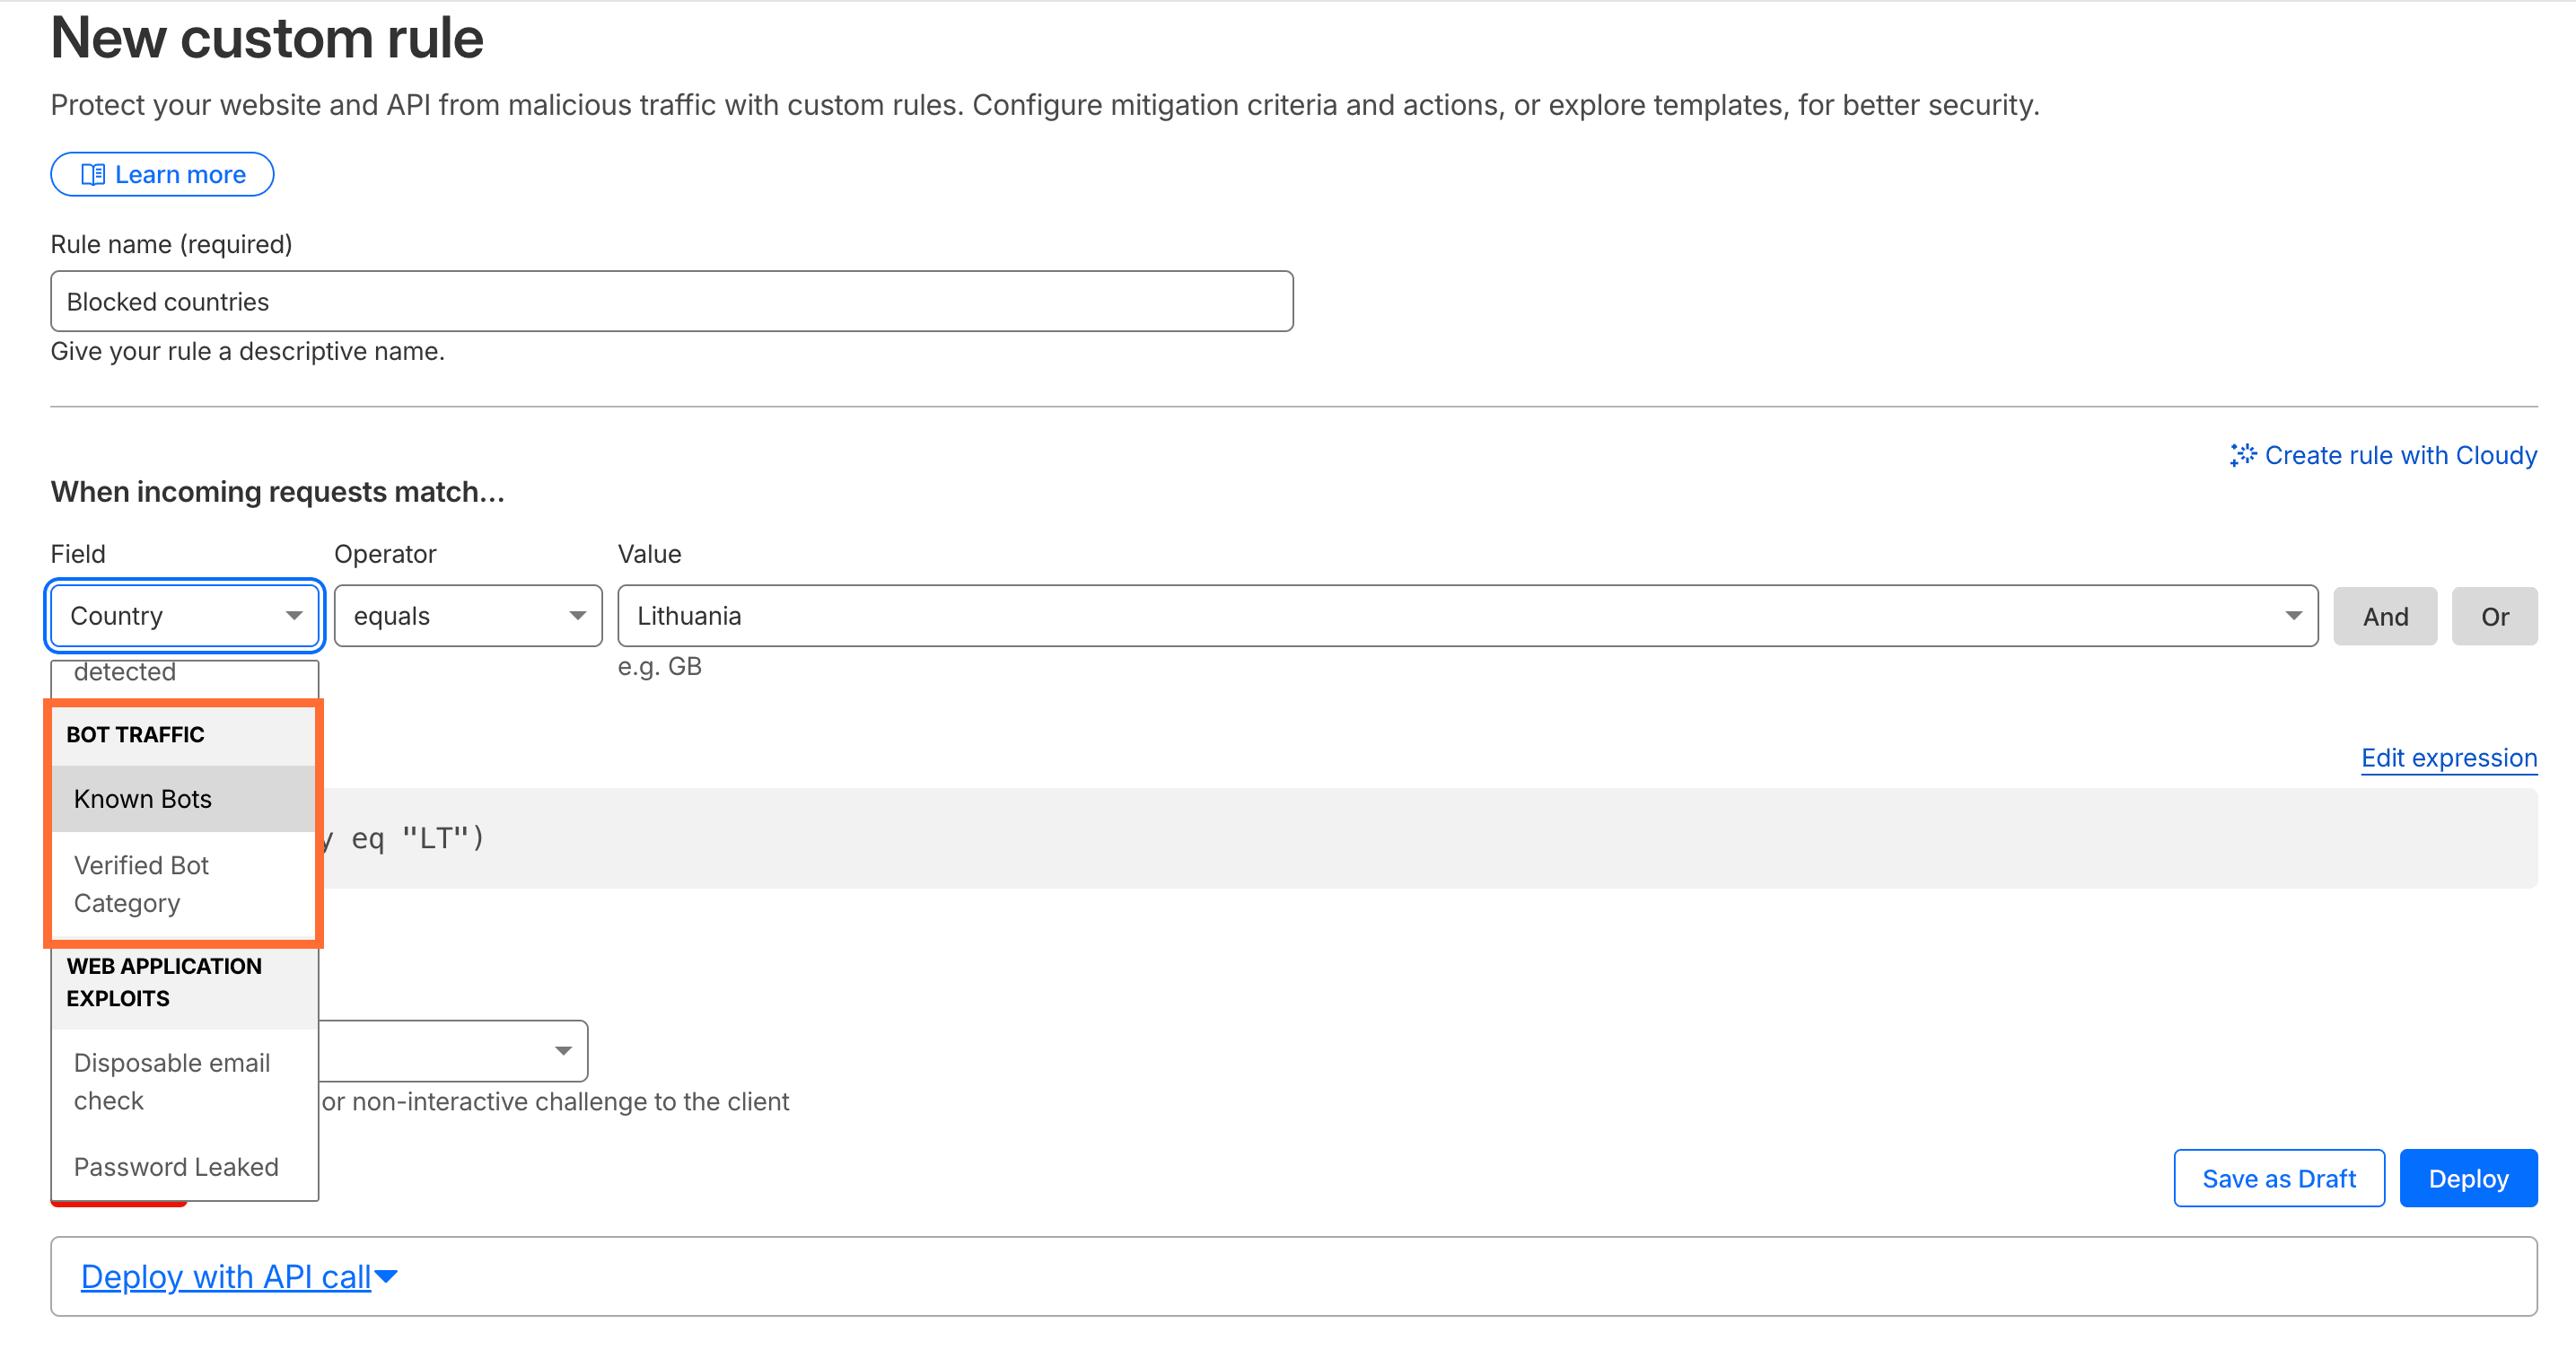The height and width of the screenshot is (1350, 2576).
Task: Choose Password Leaked option
Action: click(x=176, y=1166)
